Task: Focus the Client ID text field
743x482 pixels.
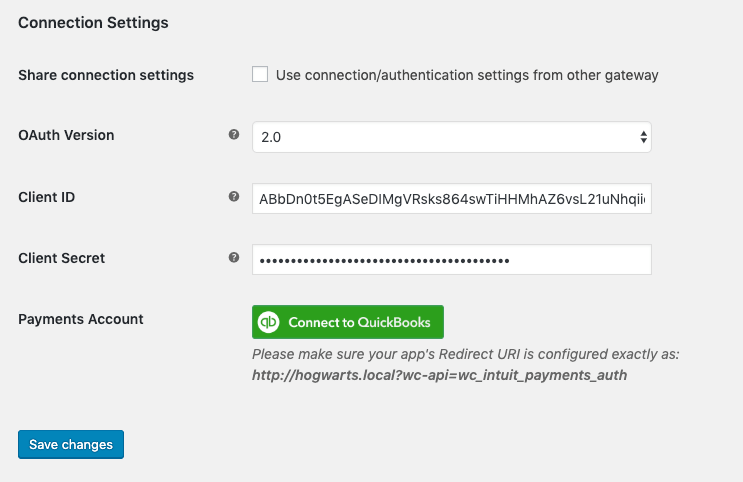Action: pos(451,199)
